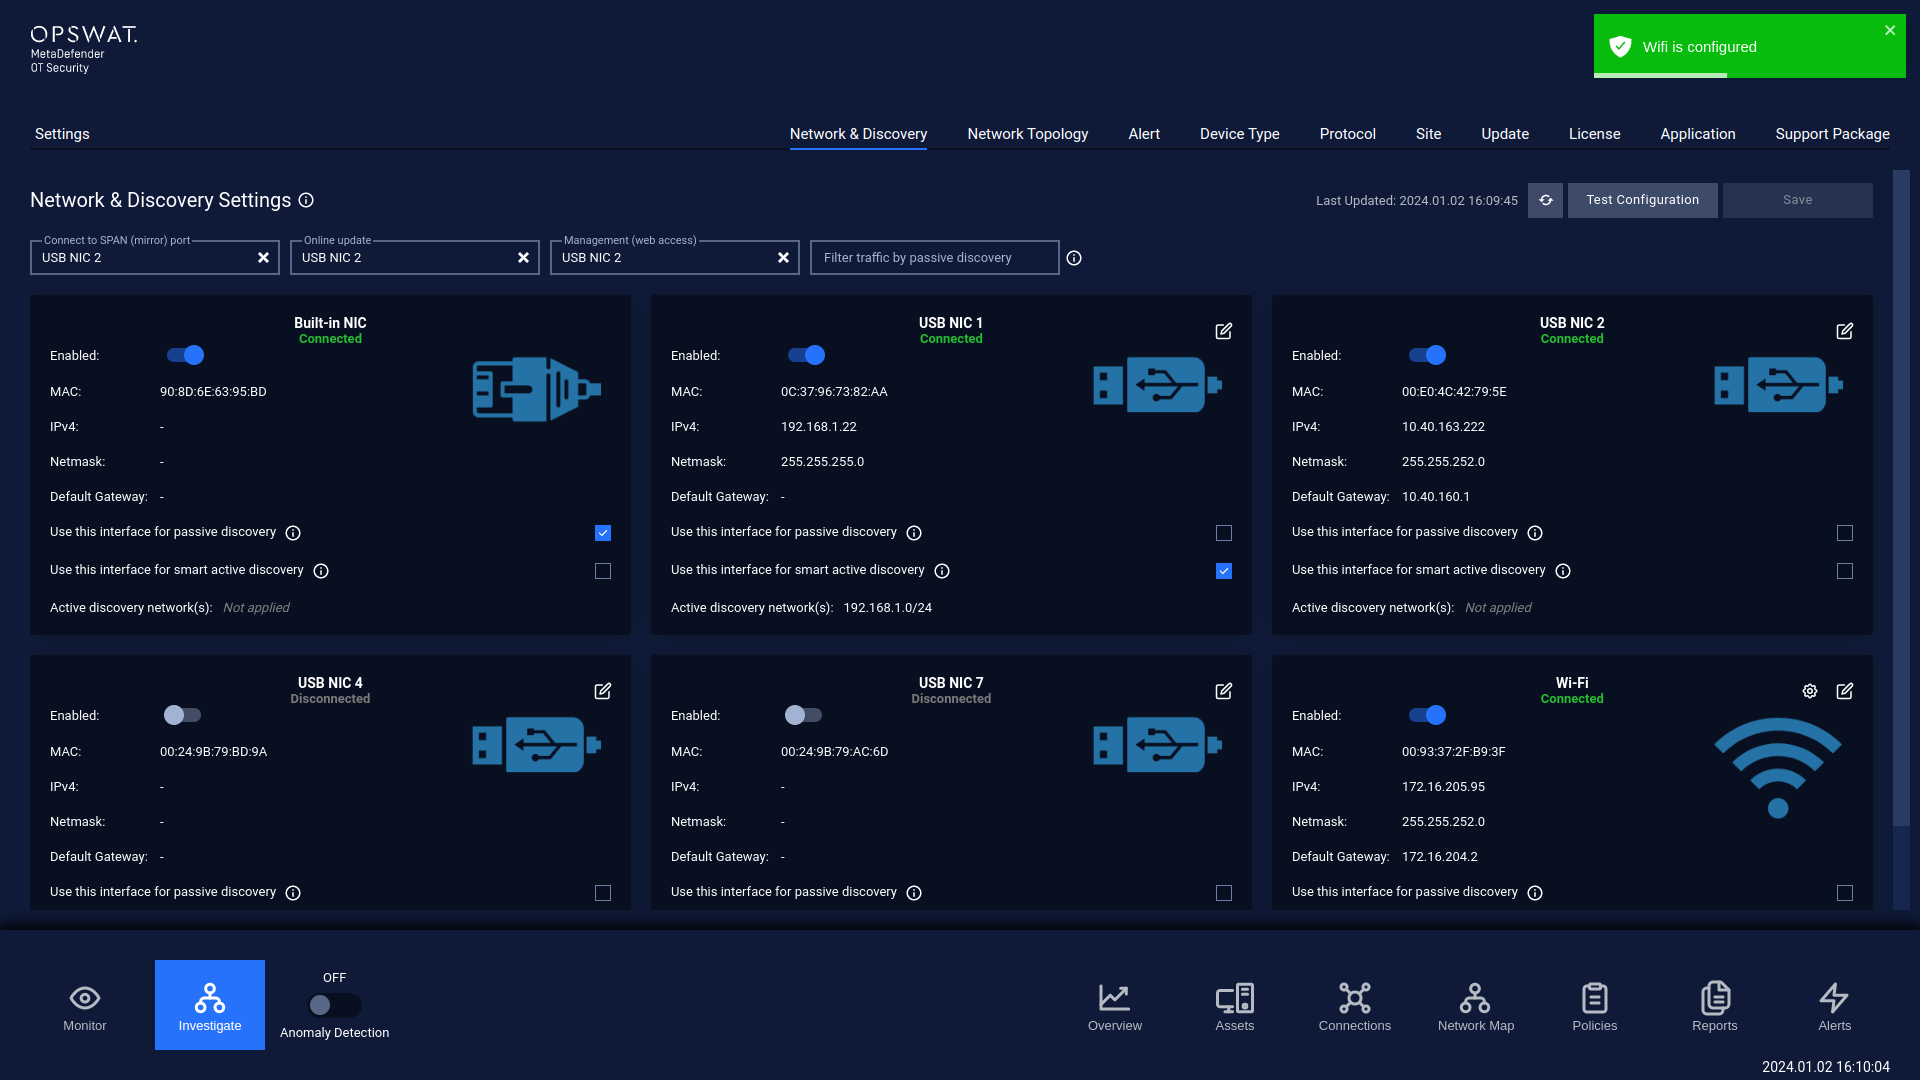
Task: Open the Application tab
Action: tap(1698, 134)
